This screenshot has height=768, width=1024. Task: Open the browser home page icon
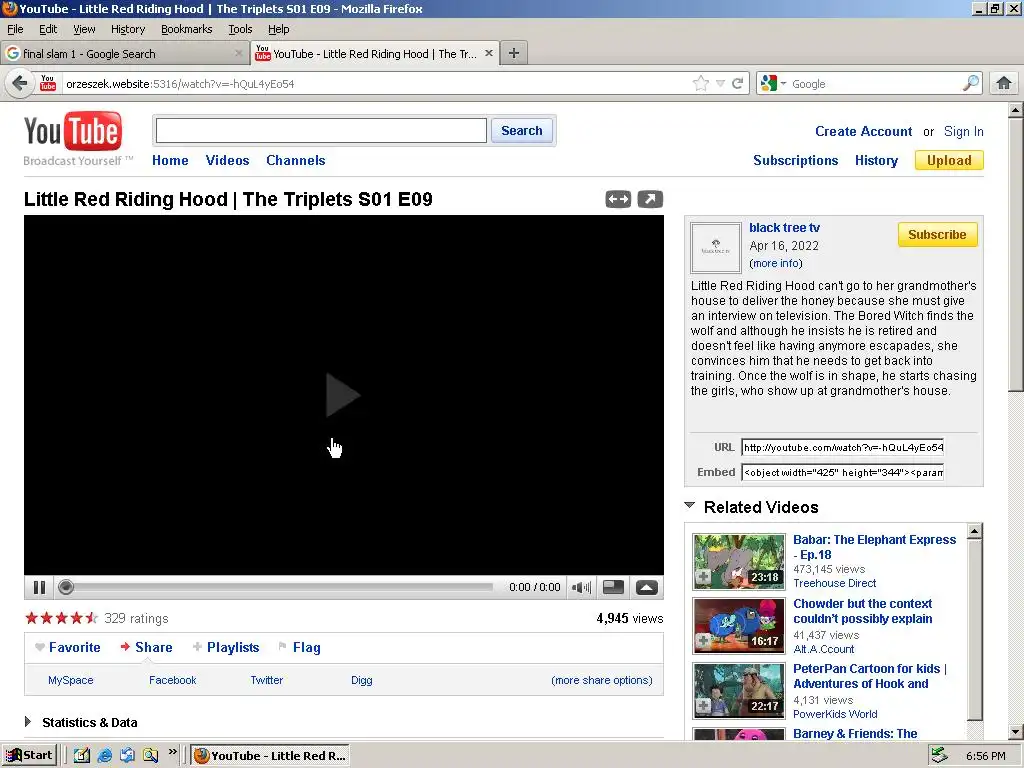[1004, 84]
